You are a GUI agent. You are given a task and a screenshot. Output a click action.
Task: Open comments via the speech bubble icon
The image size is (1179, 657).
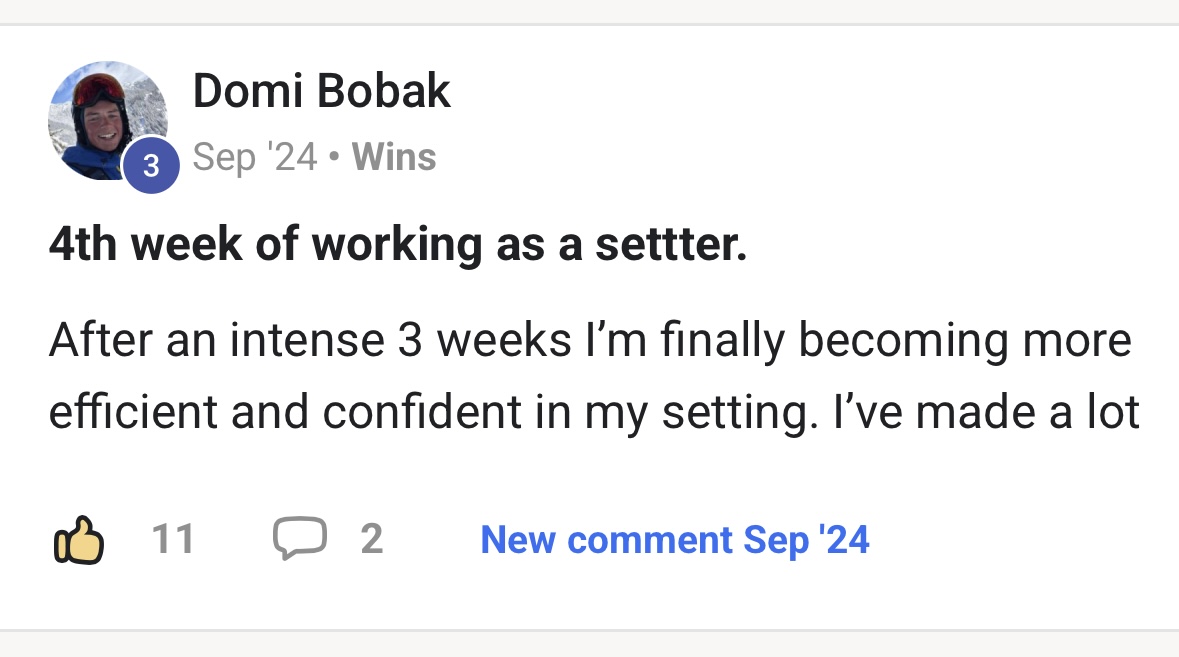click(x=300, y=540)
